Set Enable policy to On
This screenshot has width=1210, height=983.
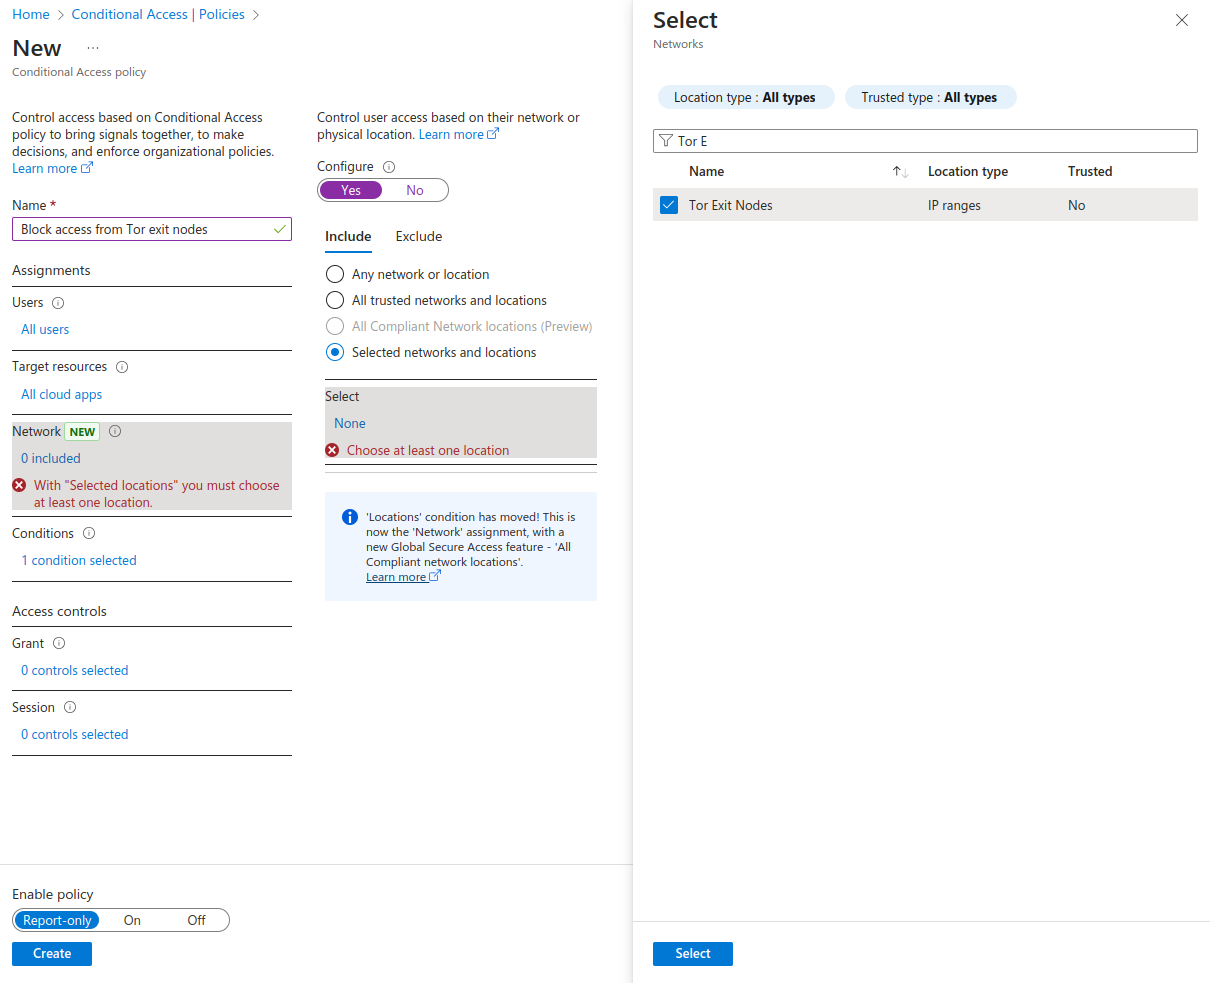click(132, 920)
